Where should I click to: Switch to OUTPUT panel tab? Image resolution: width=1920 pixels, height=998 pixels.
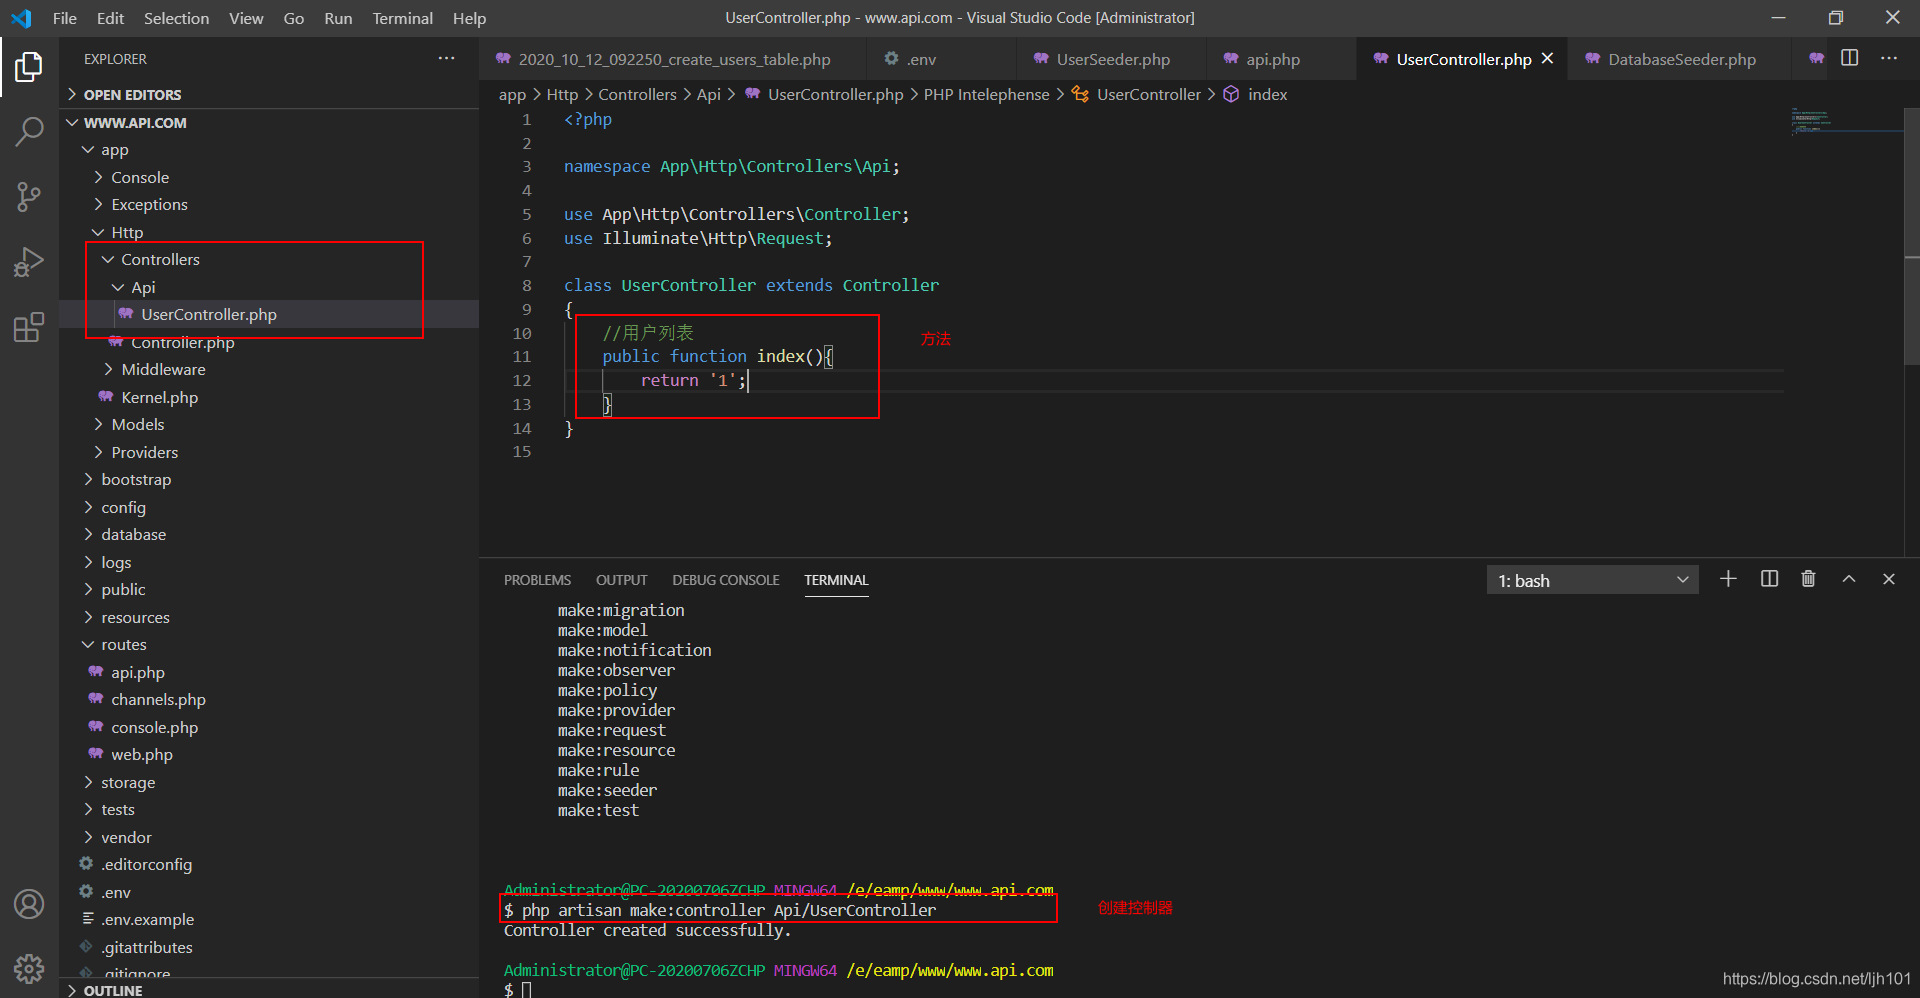[621, 580]
